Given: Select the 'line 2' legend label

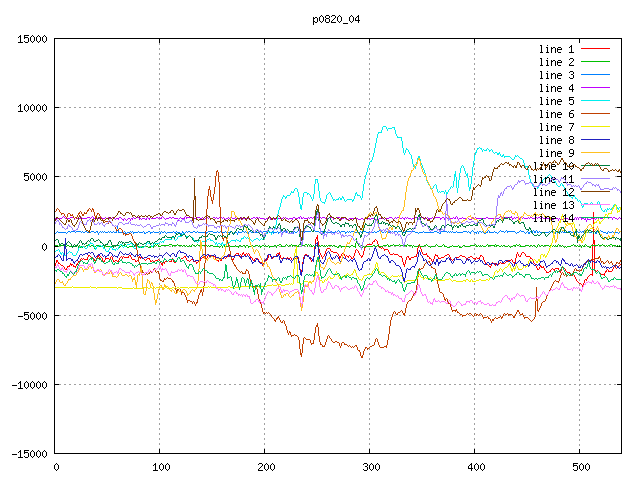Looking at the screenshot, I should [x=556, y=62].
